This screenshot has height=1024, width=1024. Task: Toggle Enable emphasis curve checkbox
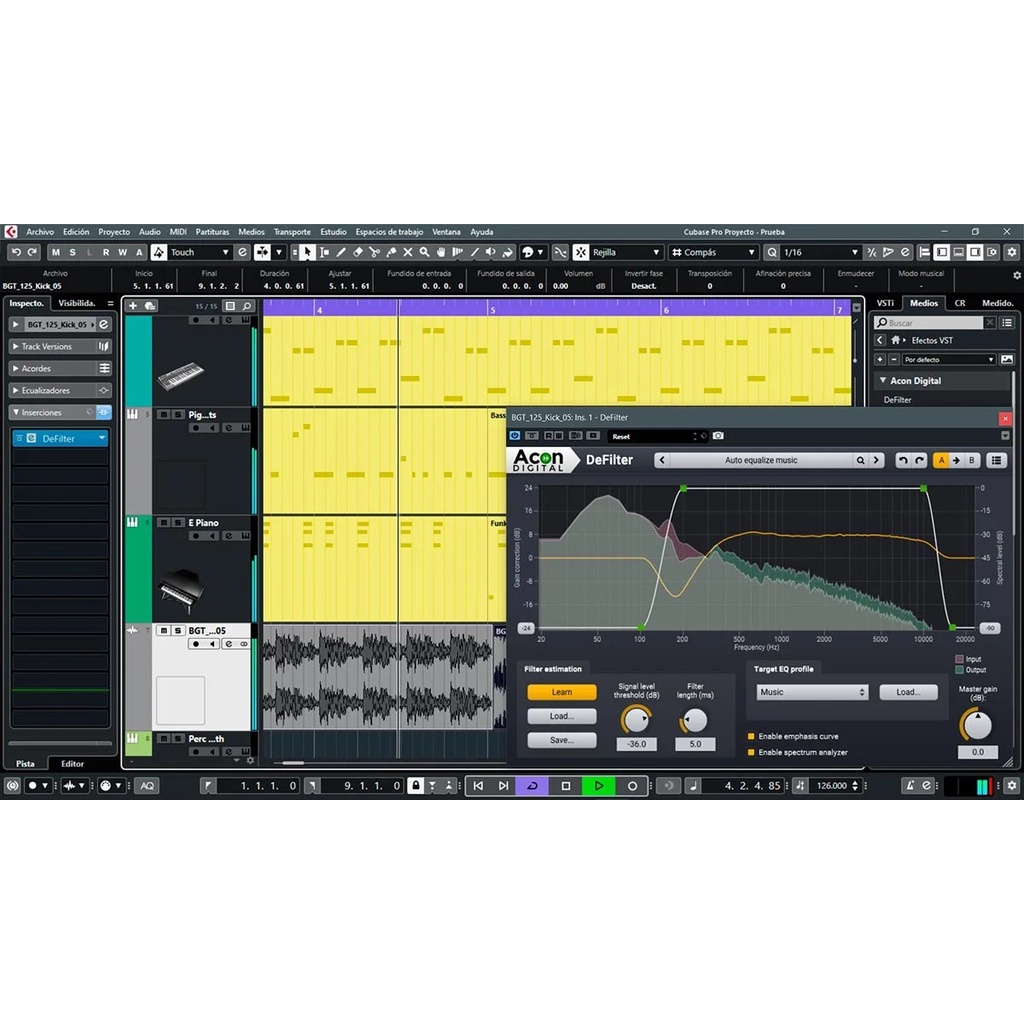pos(751,736)
